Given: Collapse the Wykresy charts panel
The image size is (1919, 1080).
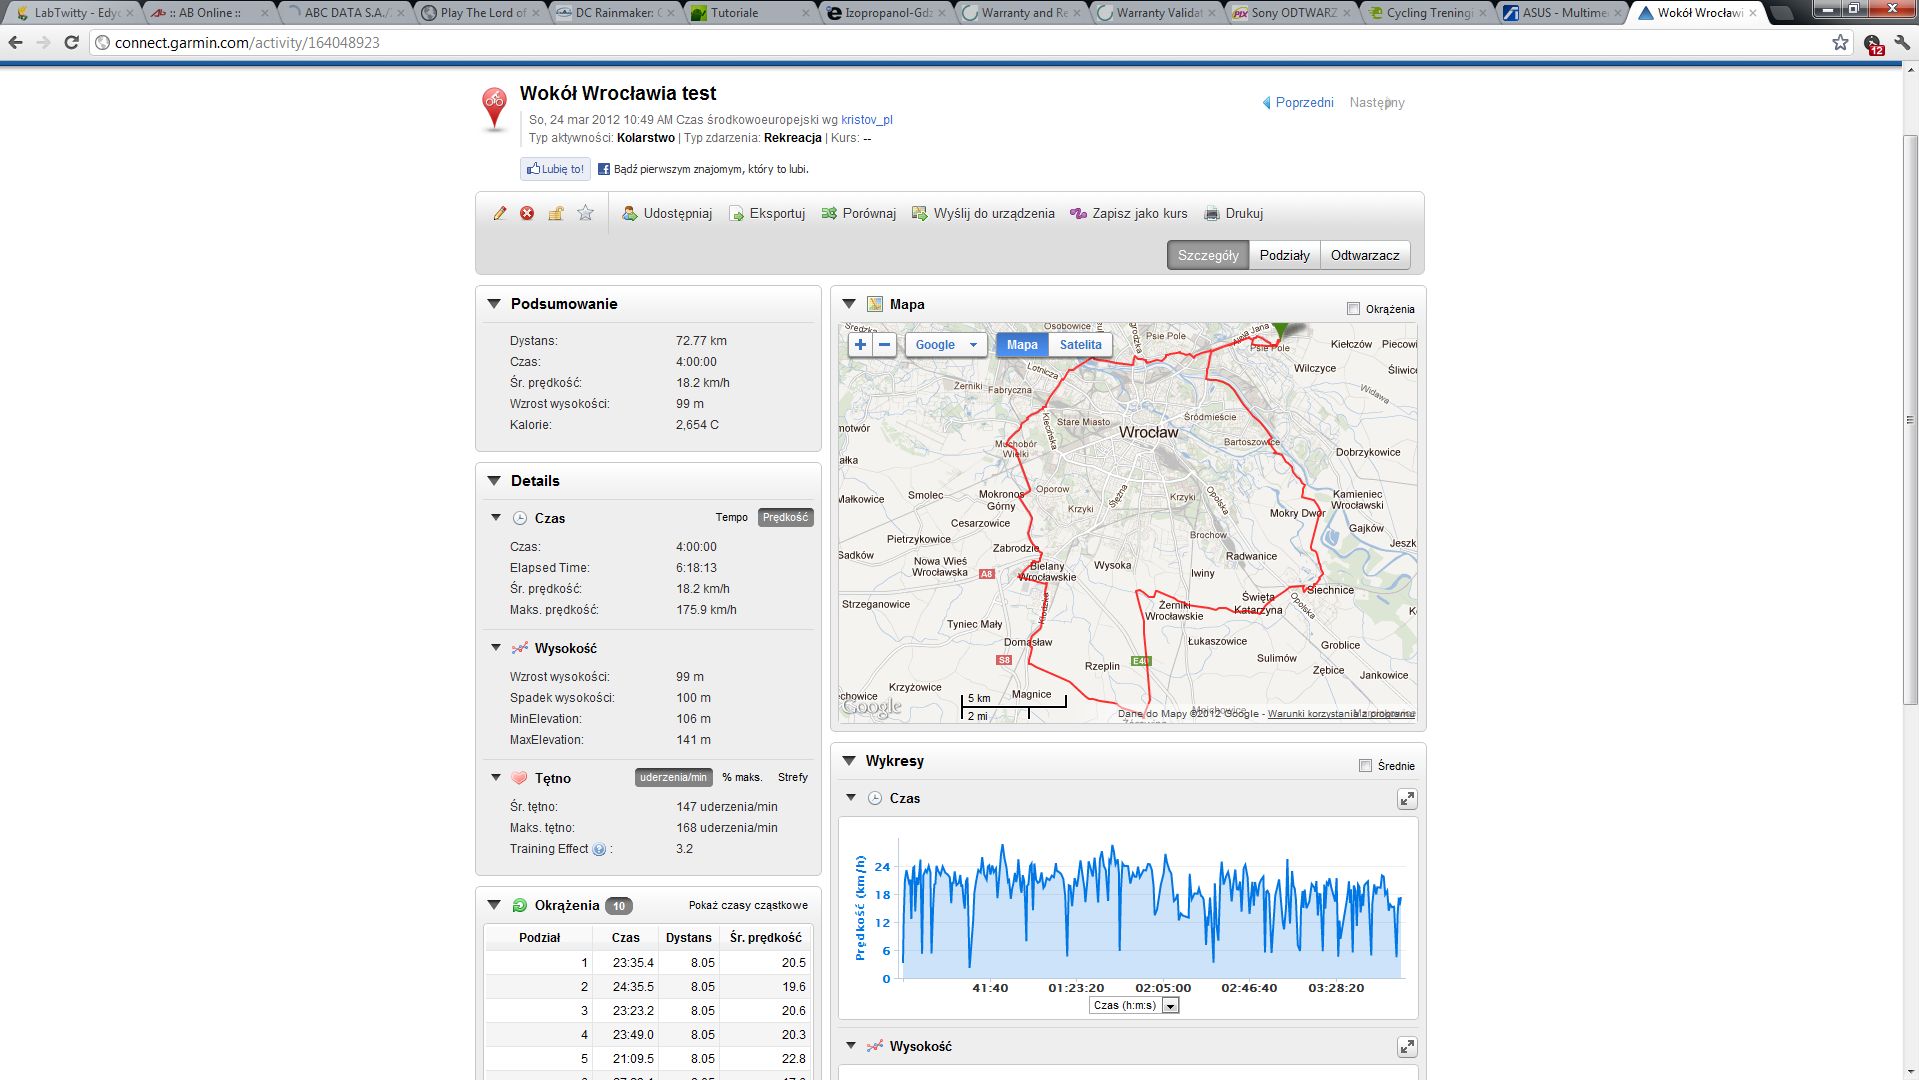Looking at the screenshot, I should point(849,761).
